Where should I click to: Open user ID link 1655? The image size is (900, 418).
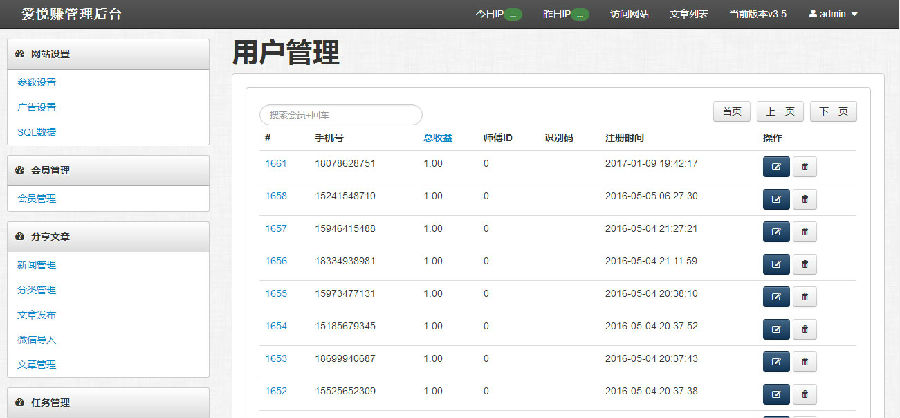pos(276,293)
